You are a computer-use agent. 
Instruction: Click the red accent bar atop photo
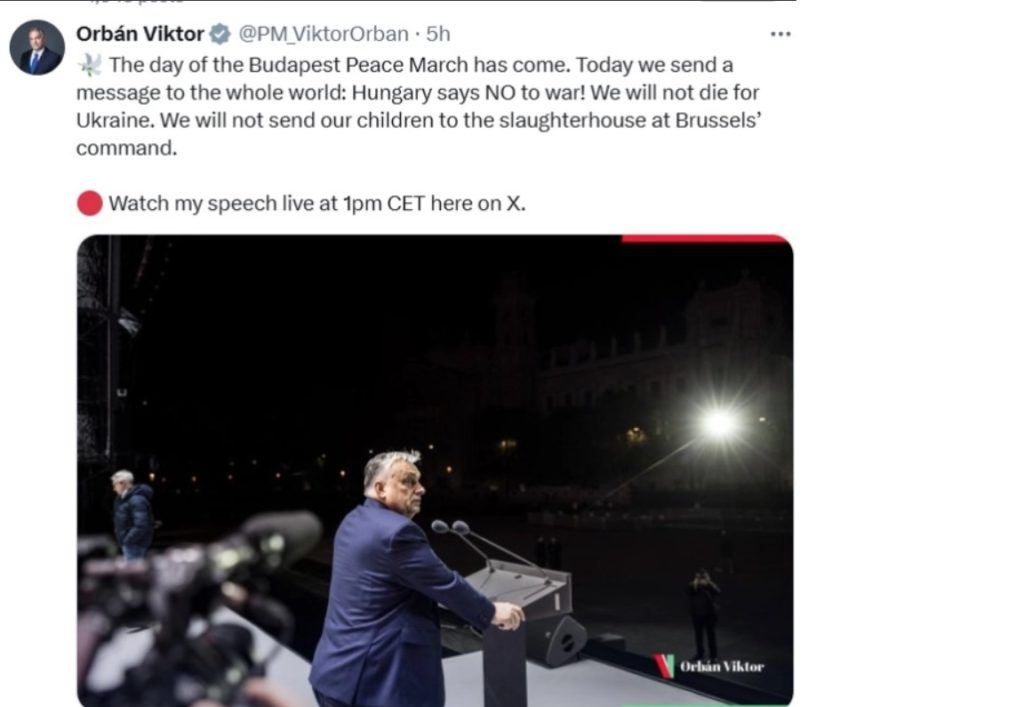[705, 240]
